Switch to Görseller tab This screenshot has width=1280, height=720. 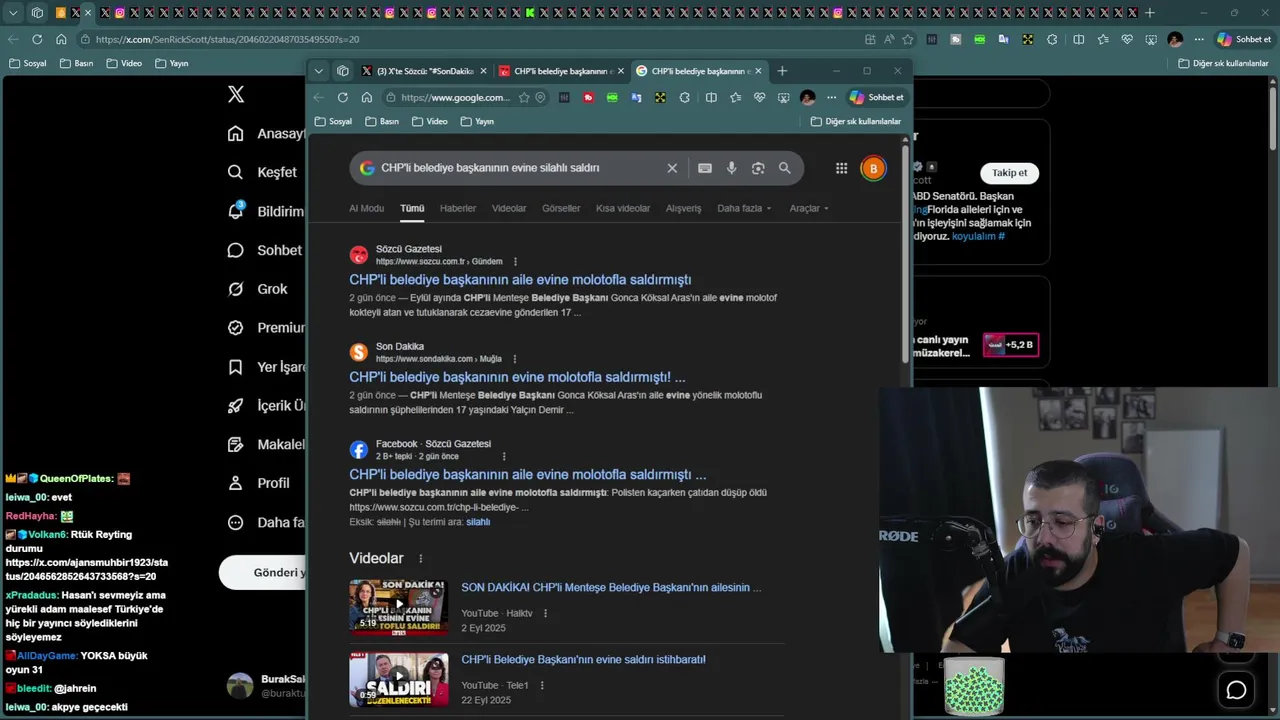tap(561, 208)
